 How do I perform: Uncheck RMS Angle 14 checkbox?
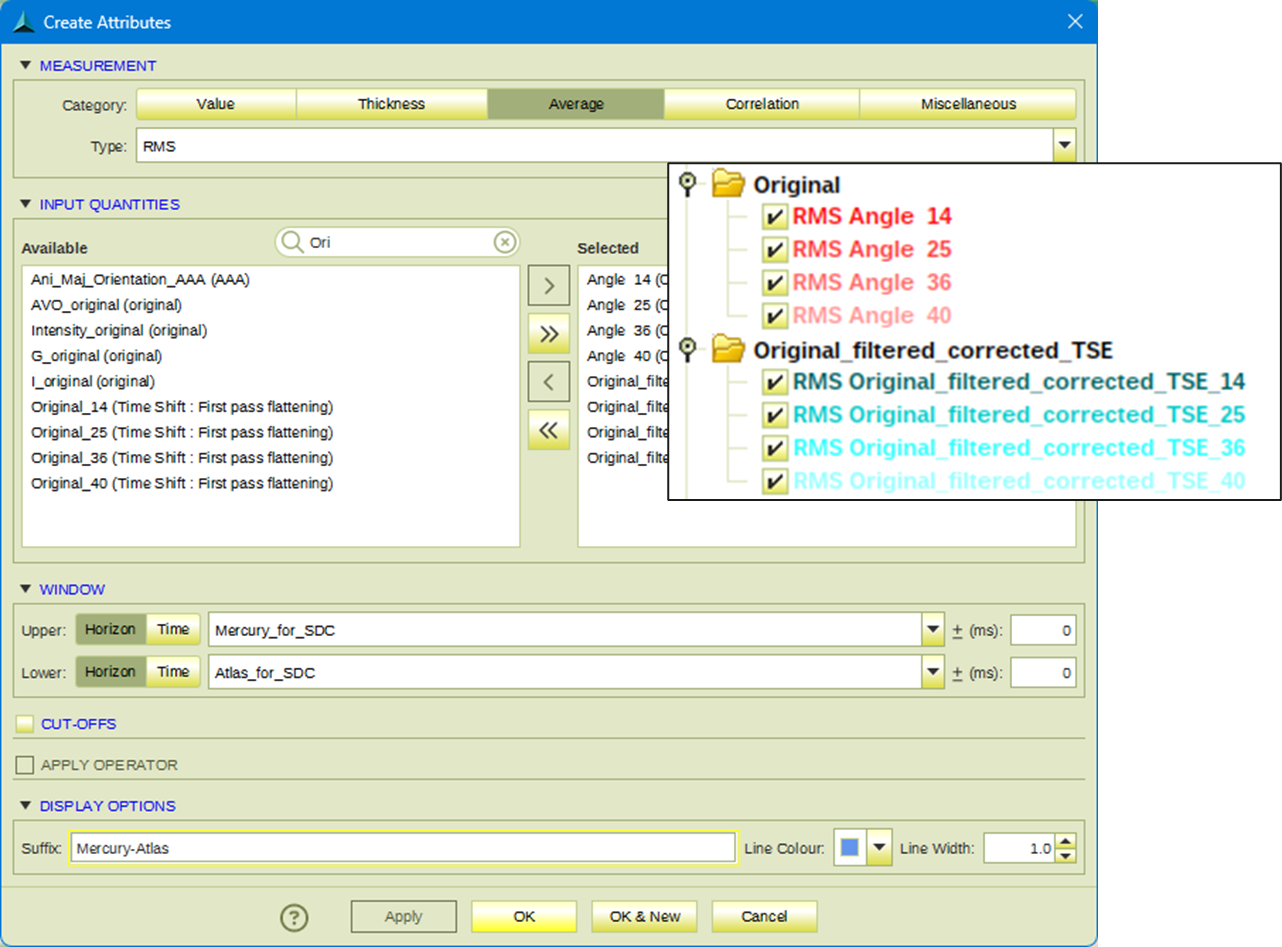point(773,217)
